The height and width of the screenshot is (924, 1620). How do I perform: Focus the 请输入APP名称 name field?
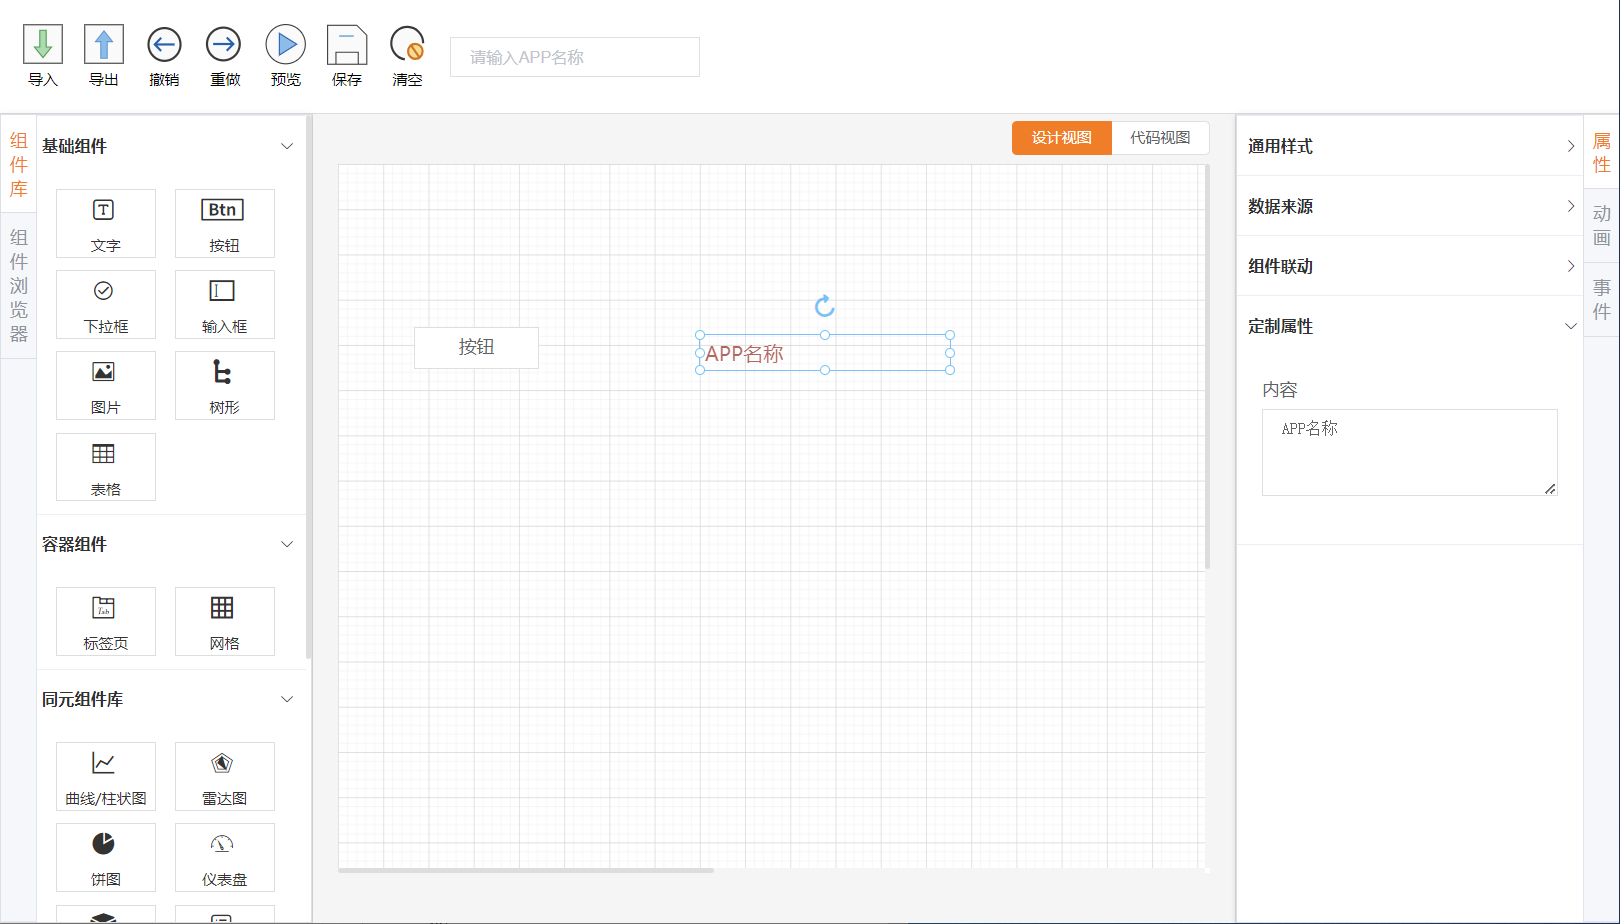tap(575, 57)
